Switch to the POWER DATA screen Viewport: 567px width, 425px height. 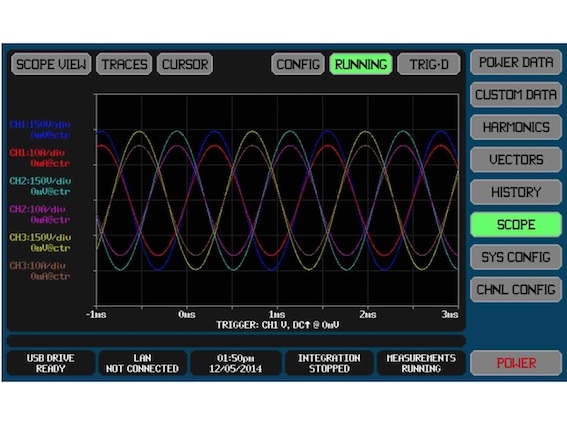(x=516, y=63)
